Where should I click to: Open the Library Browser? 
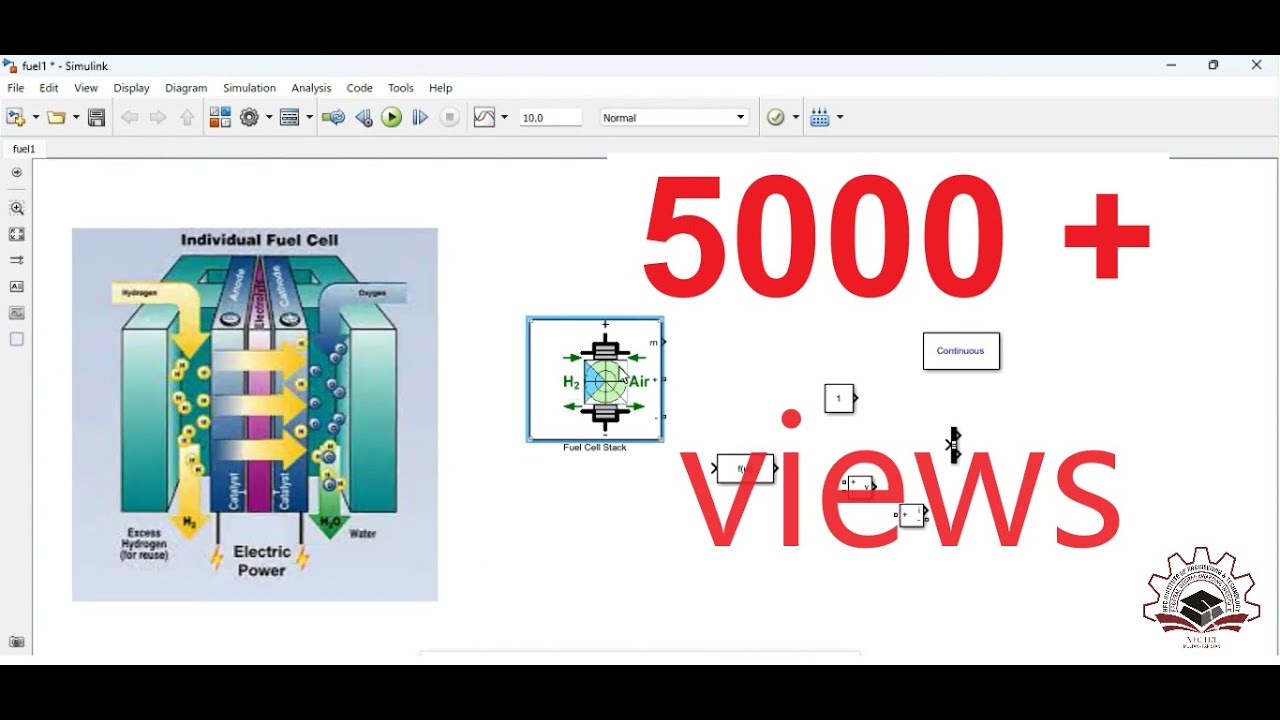tap(220, 118)
